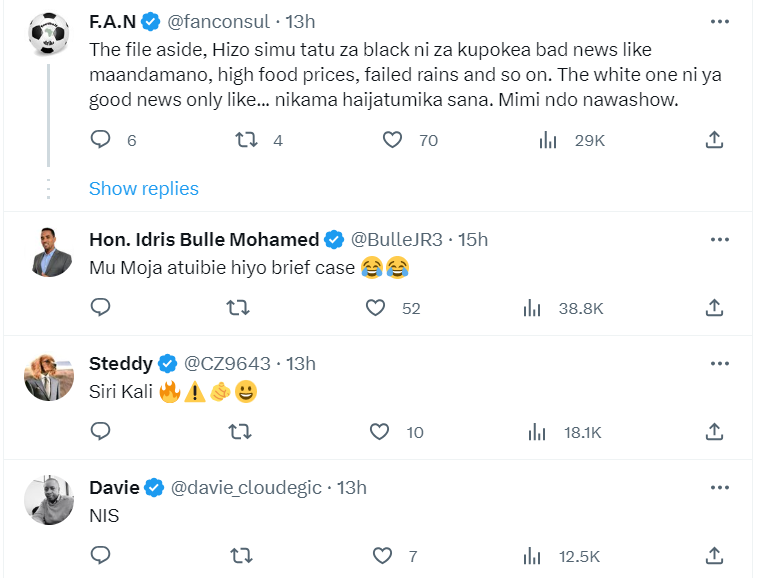Open the @CZ9643 profile handle

tap(226, 363)
